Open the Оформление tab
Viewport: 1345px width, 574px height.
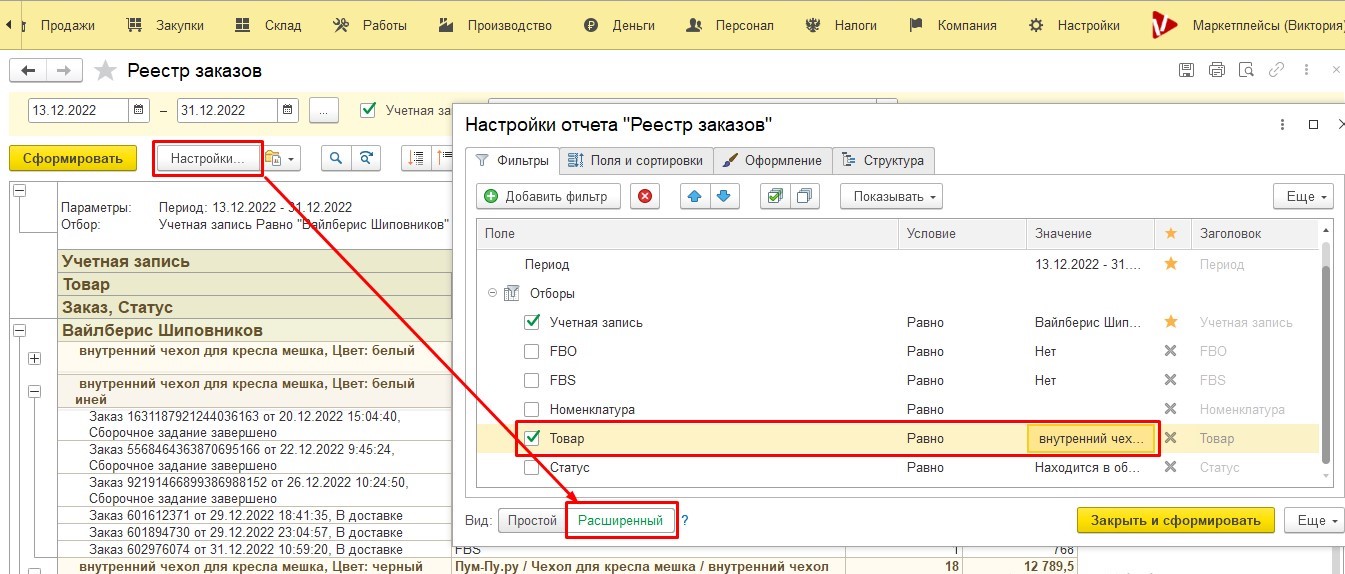772,160
